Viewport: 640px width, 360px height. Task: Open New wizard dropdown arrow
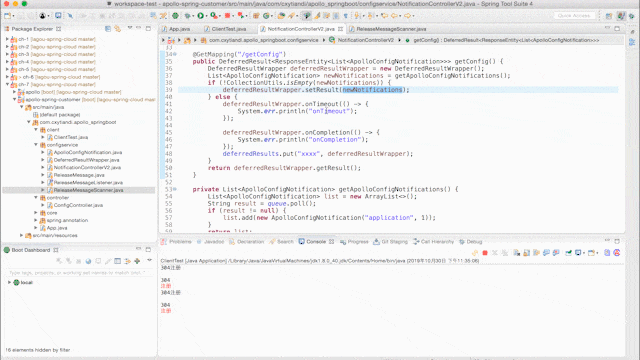[x=13, y=16]
